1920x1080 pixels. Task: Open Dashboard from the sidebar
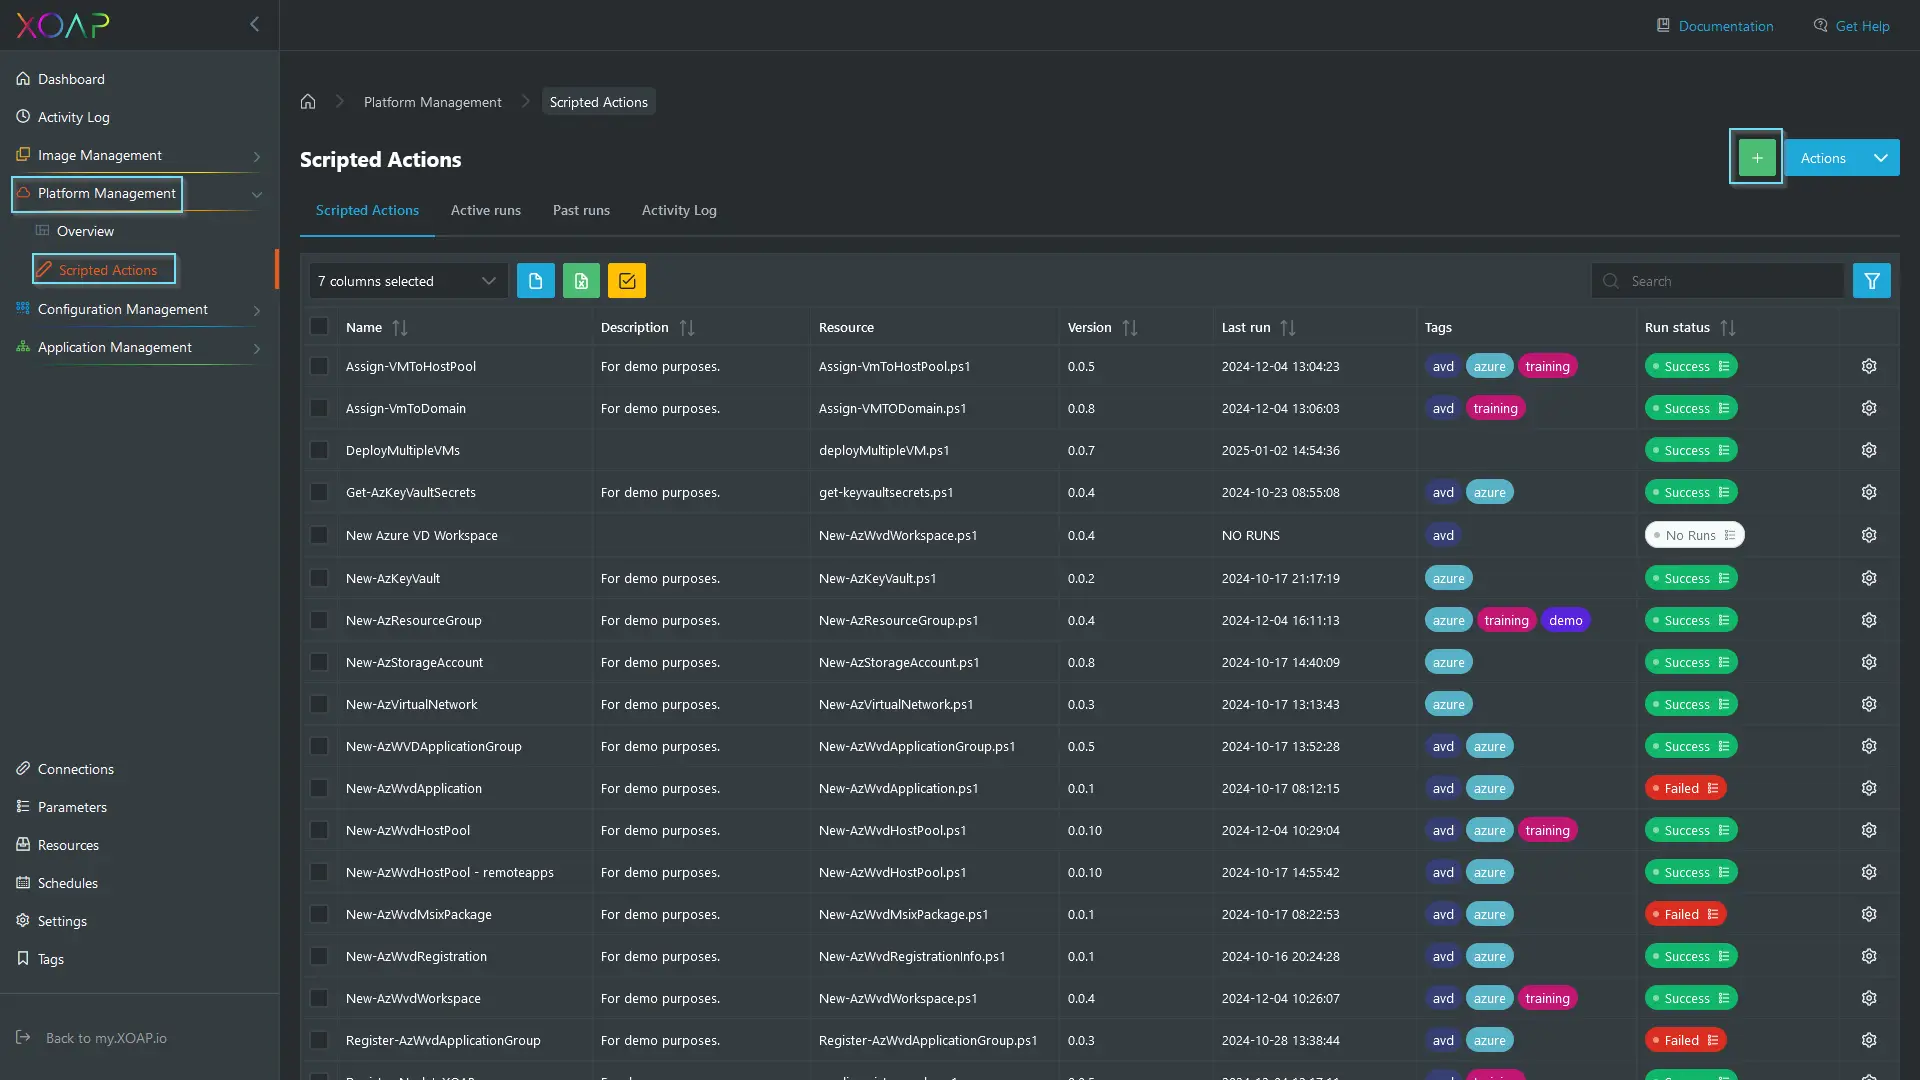point(71,79)
